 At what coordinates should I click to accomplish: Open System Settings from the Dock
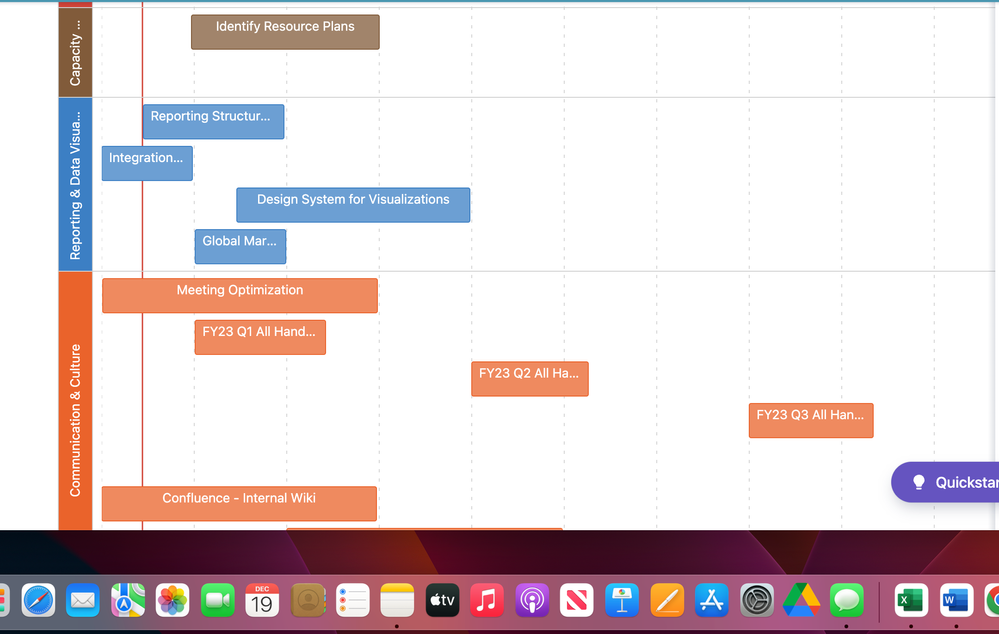tap(757, 600)
